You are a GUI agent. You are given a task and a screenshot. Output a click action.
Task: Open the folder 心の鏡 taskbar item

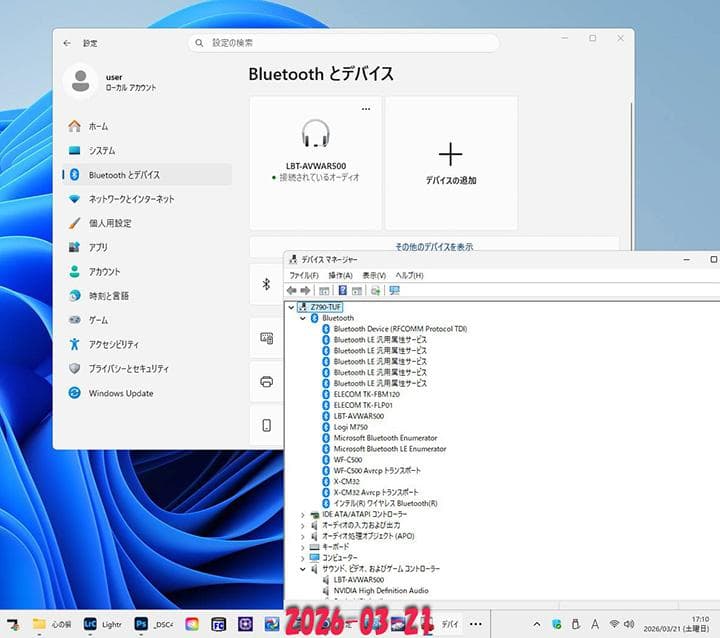click(51, 624)
